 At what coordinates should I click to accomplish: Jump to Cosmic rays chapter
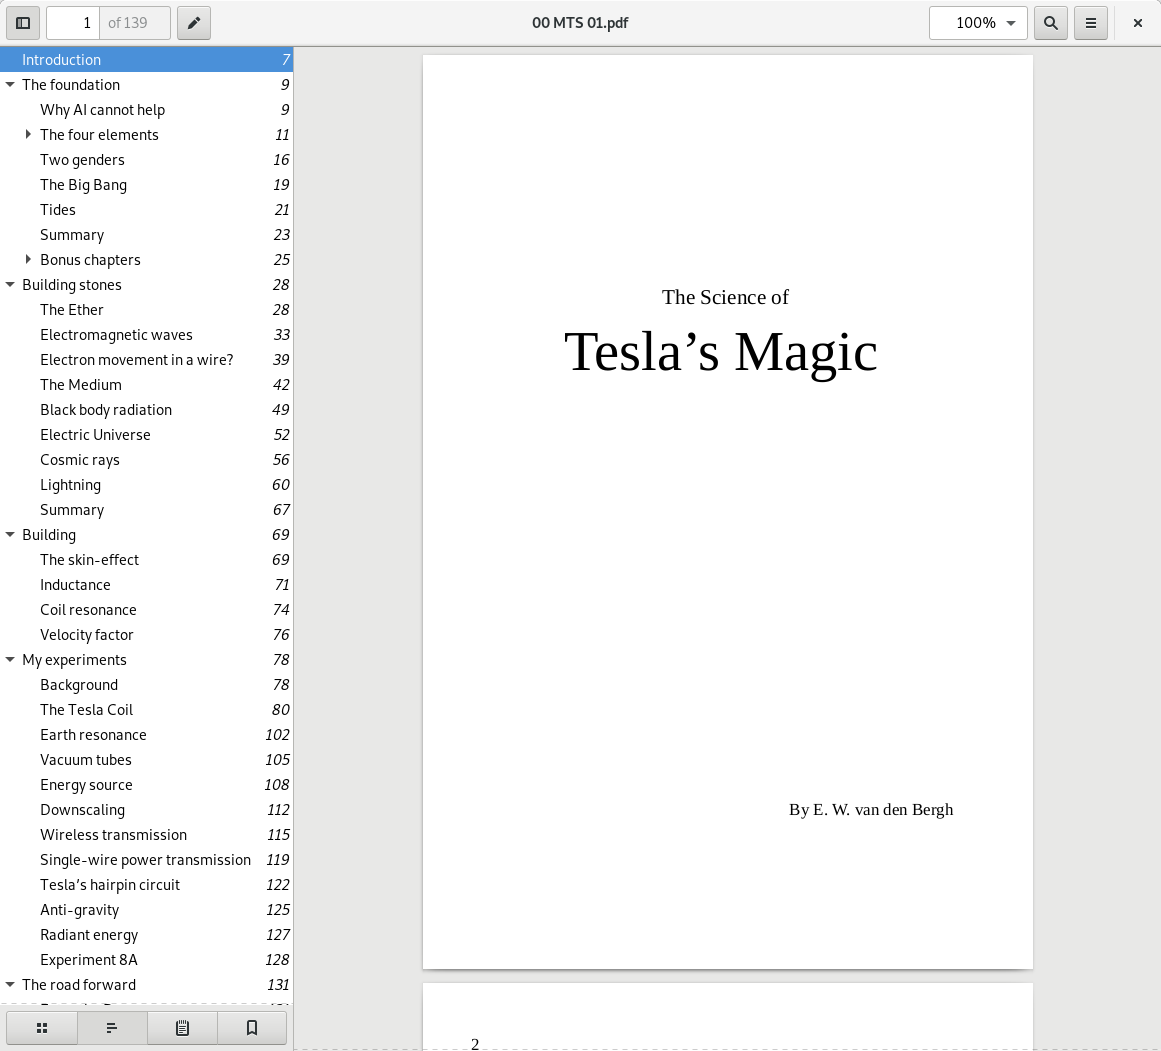147,459
